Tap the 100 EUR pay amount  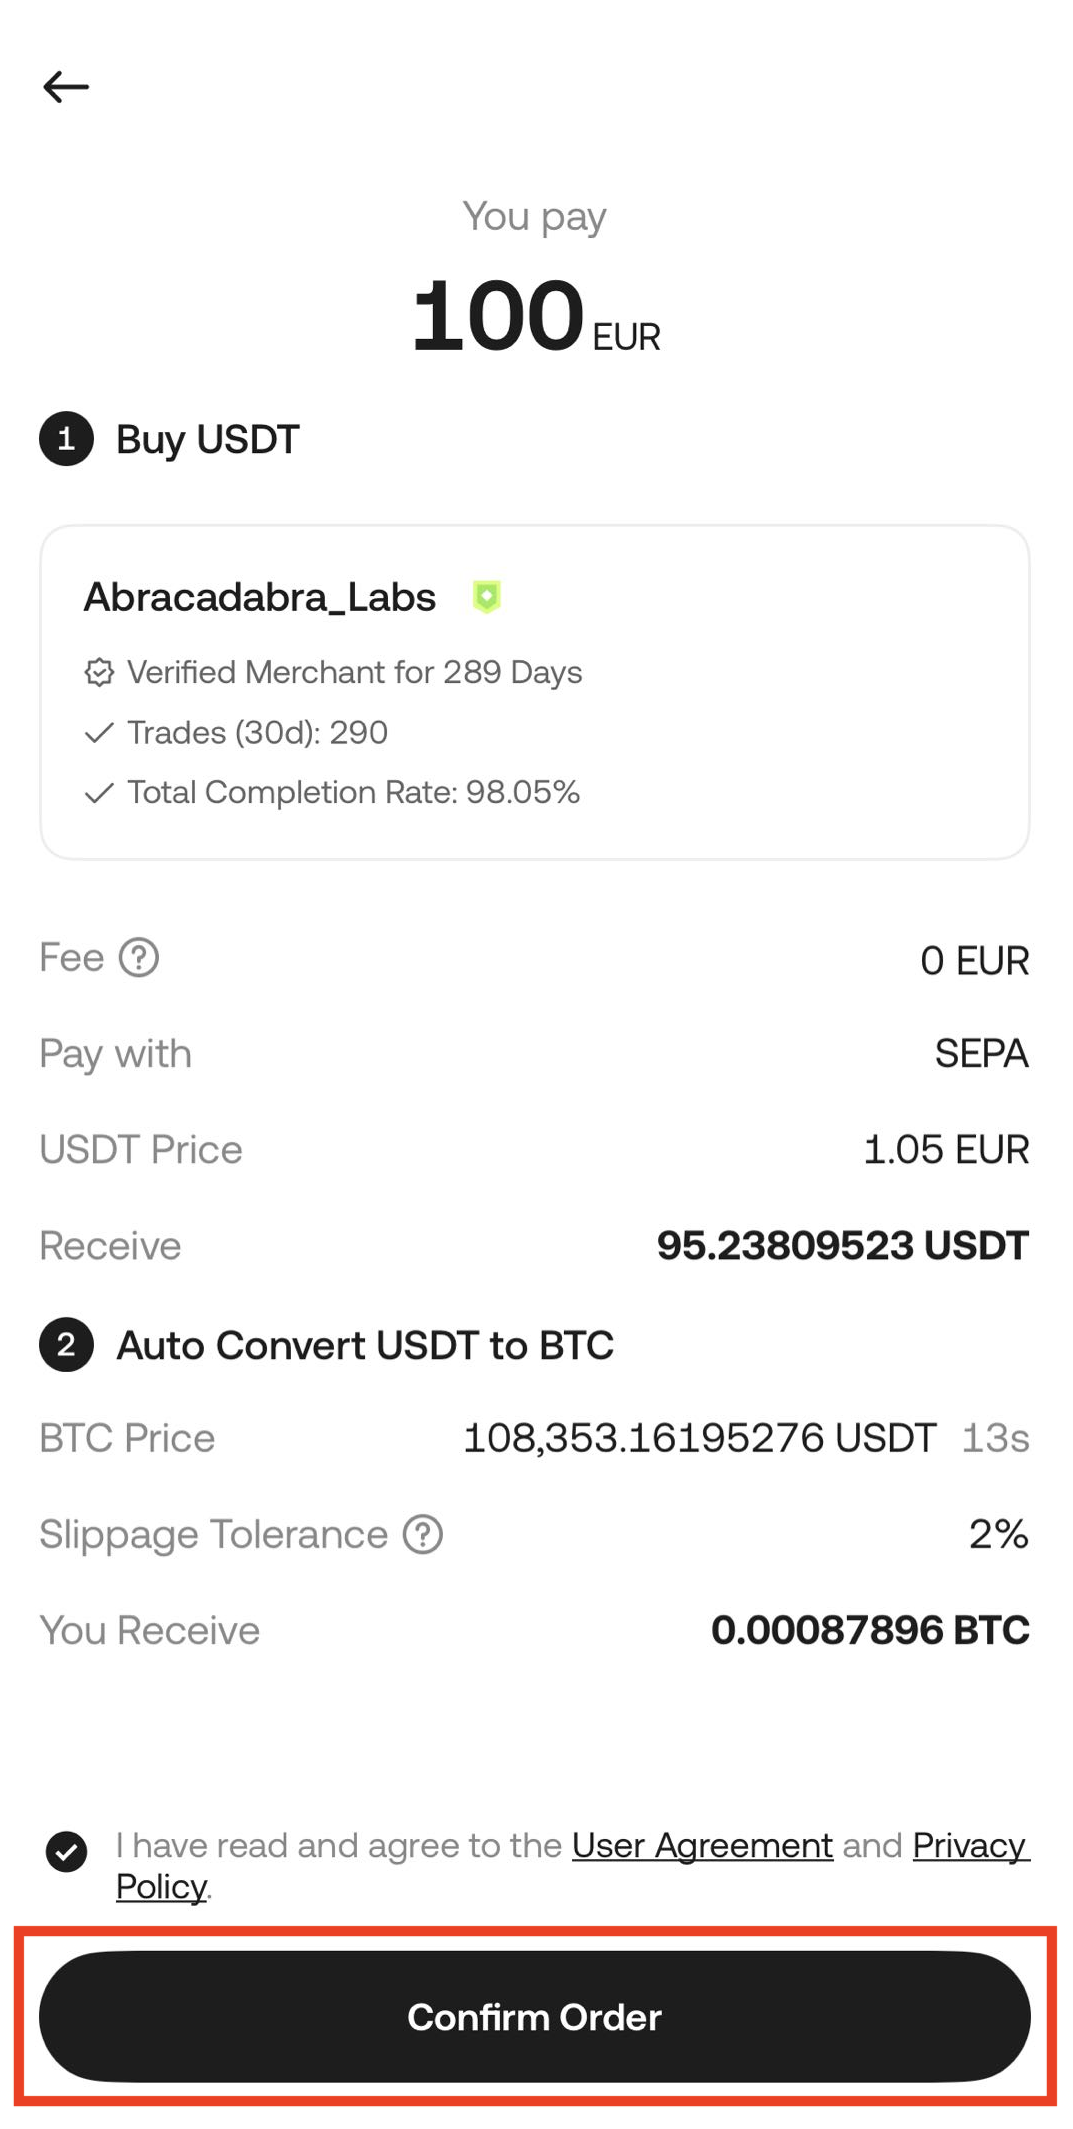pos(535,317)
